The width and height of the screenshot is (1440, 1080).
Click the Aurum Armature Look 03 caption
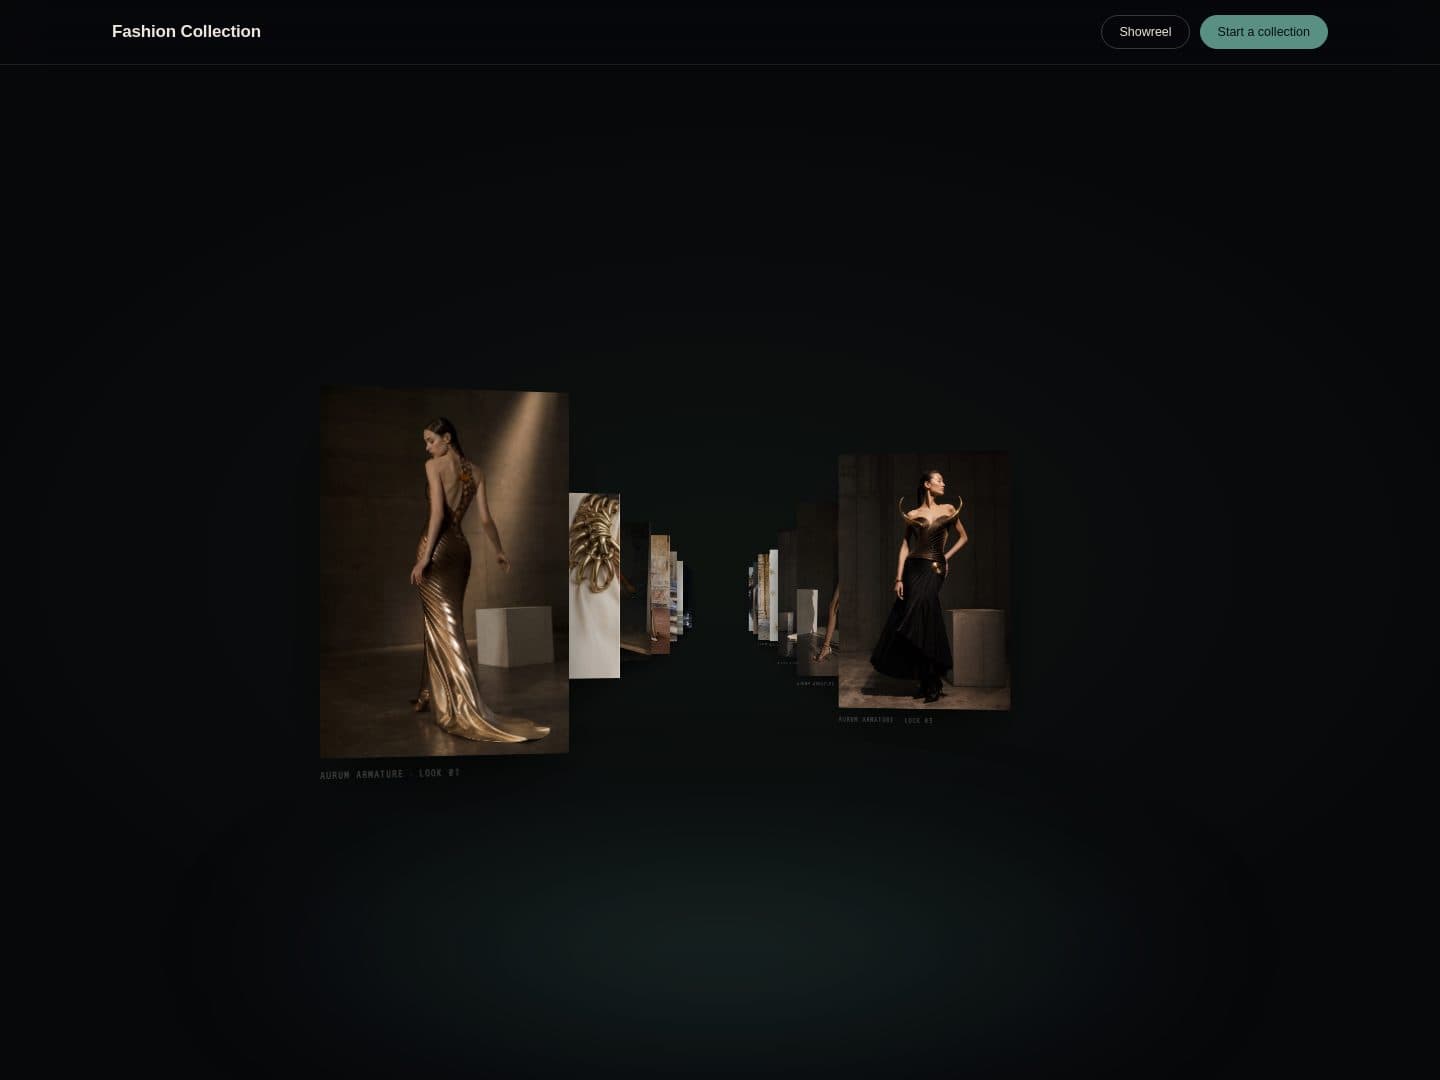886,720
